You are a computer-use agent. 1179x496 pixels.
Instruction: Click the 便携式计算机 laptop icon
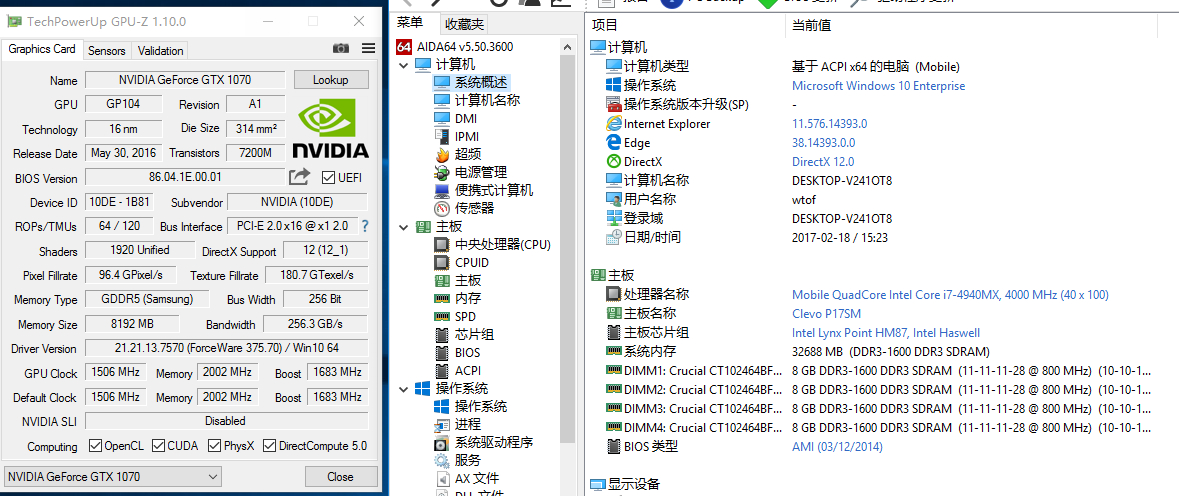tap(441, 190)
